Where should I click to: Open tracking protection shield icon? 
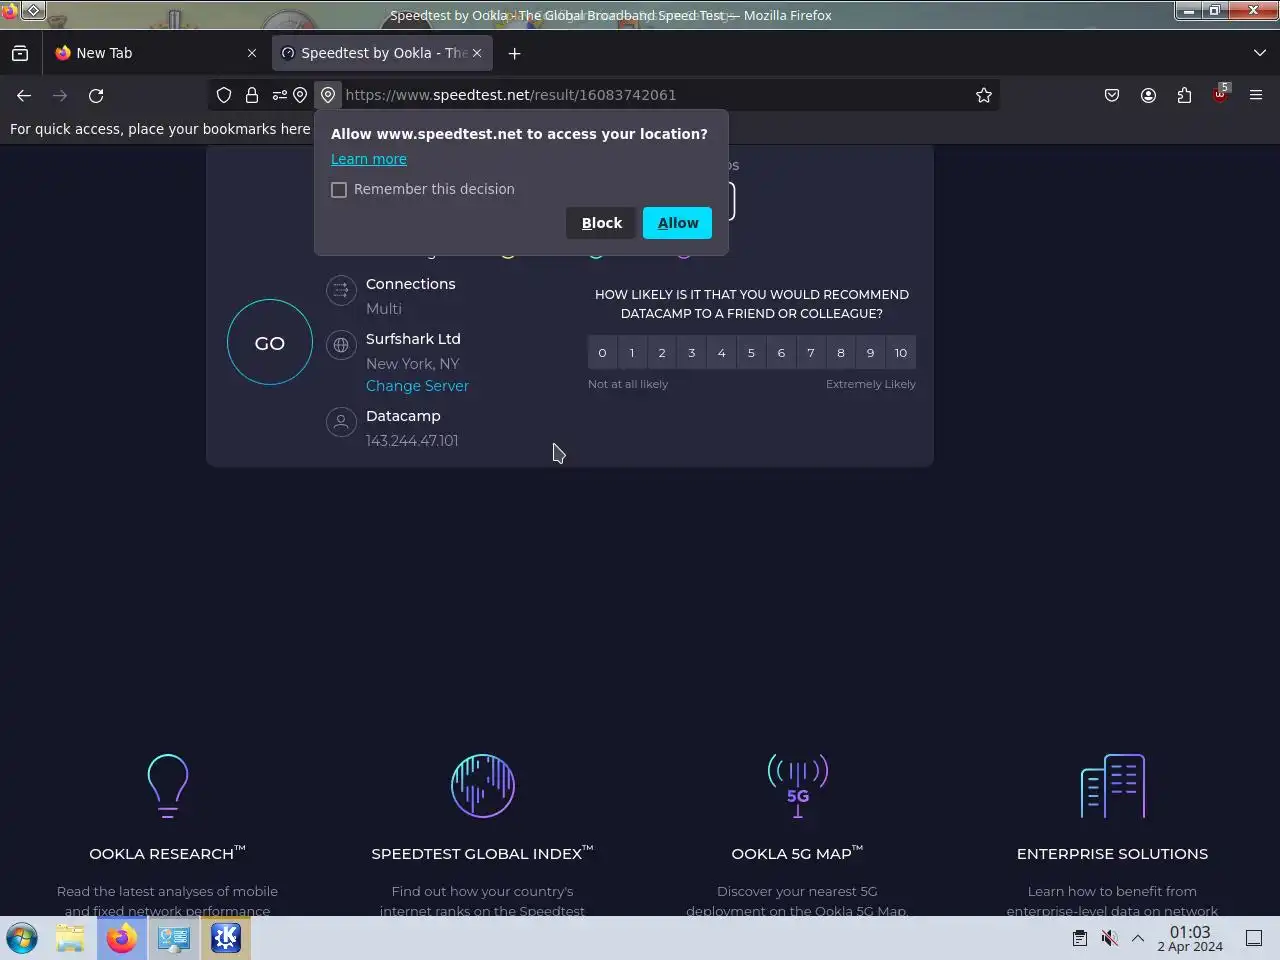224,95
